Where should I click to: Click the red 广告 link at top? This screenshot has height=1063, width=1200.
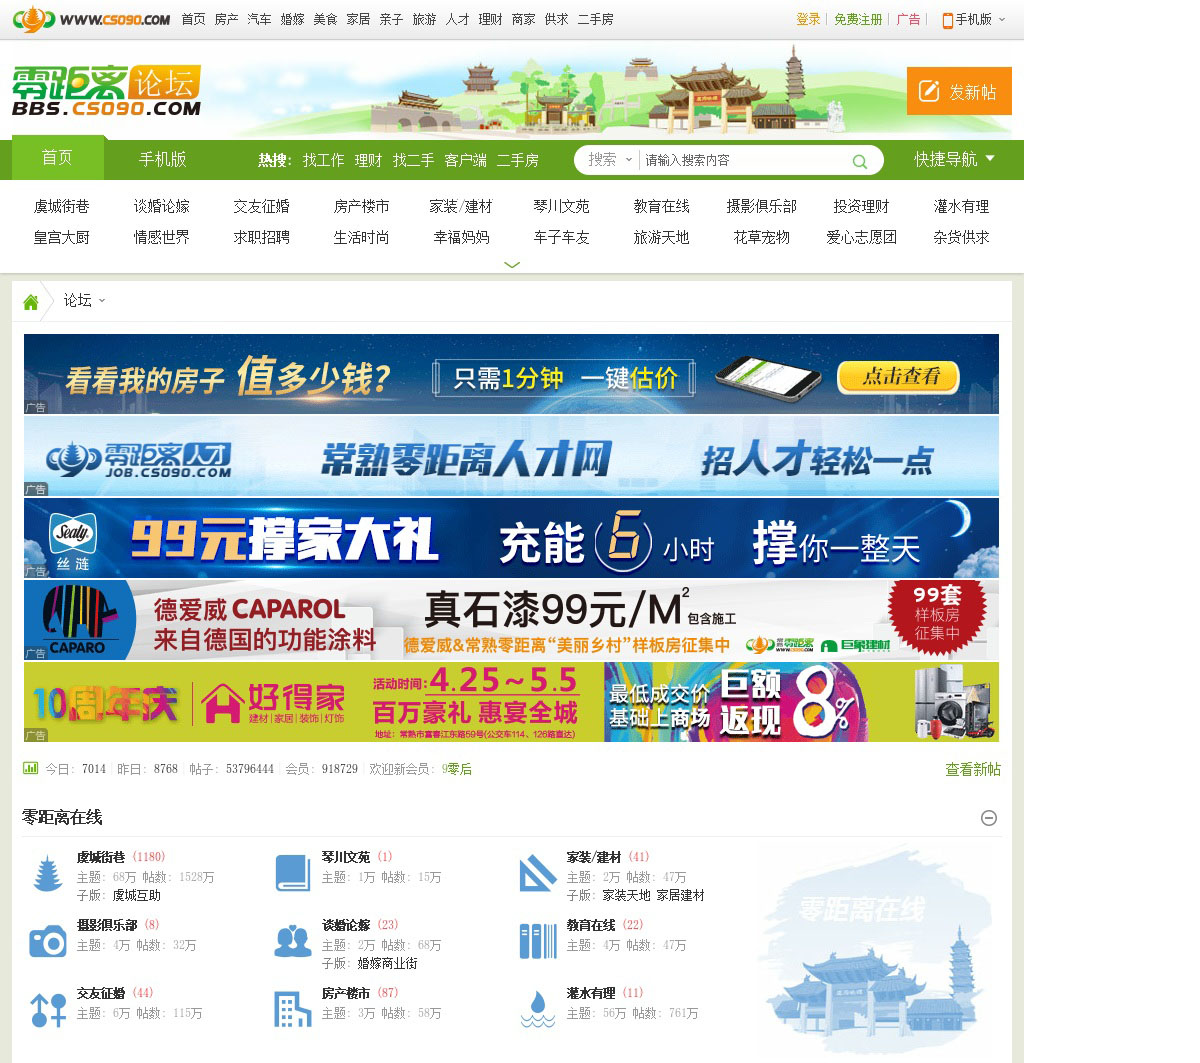(909, 19)
